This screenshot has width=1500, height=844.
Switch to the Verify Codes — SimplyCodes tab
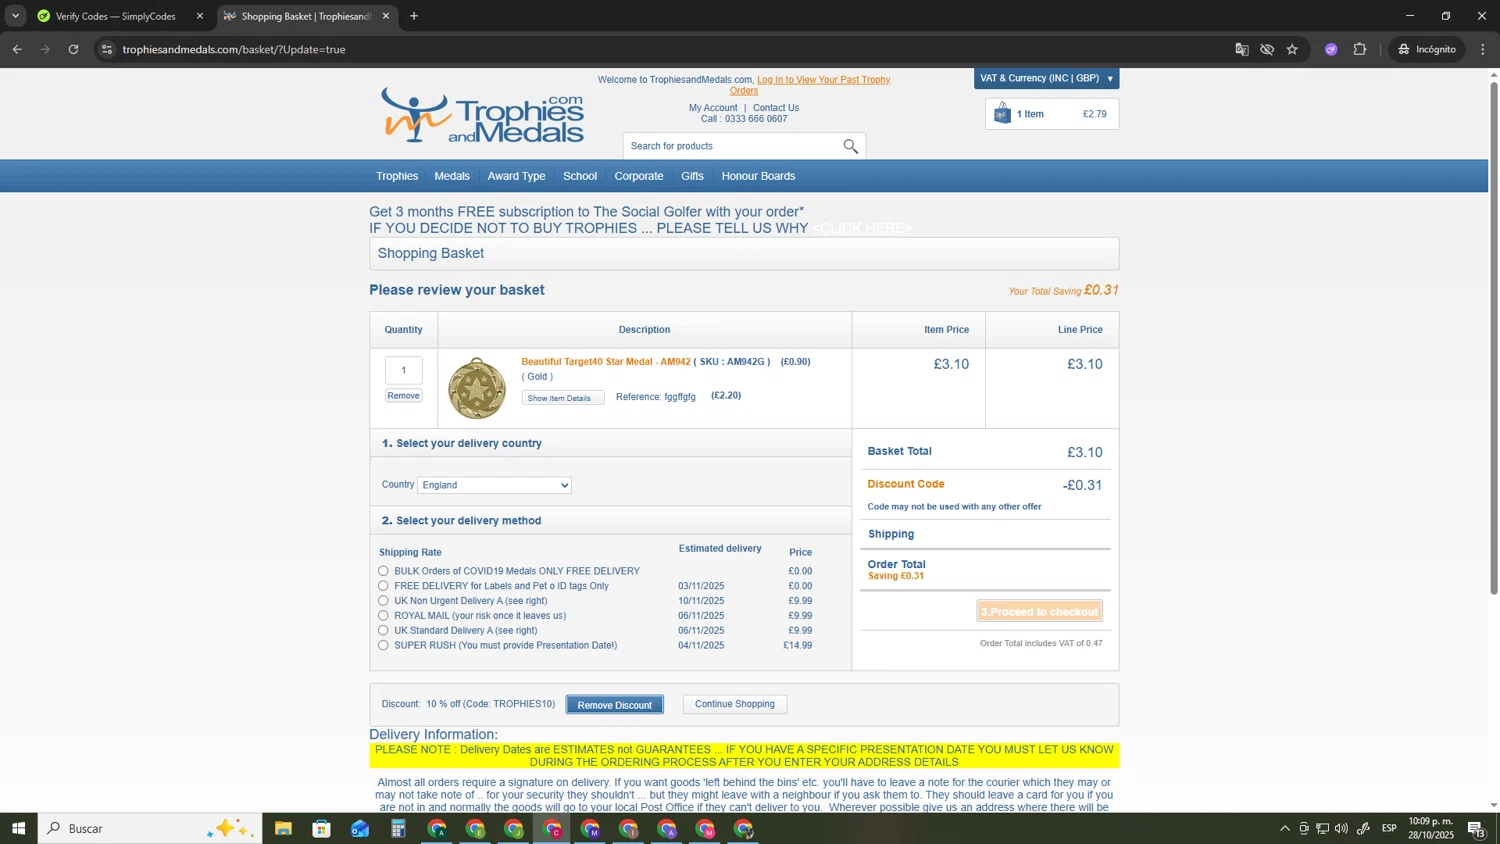tap(116, 16)
